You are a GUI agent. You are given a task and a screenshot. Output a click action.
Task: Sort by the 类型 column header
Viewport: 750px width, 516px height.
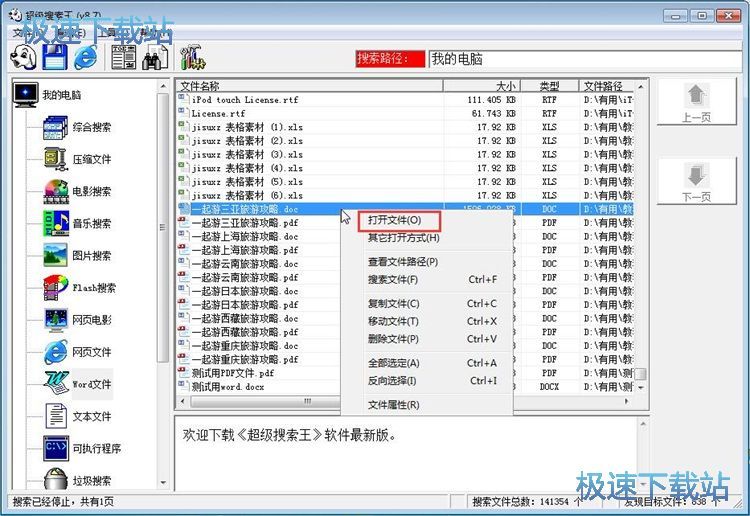tap(550, 86)
